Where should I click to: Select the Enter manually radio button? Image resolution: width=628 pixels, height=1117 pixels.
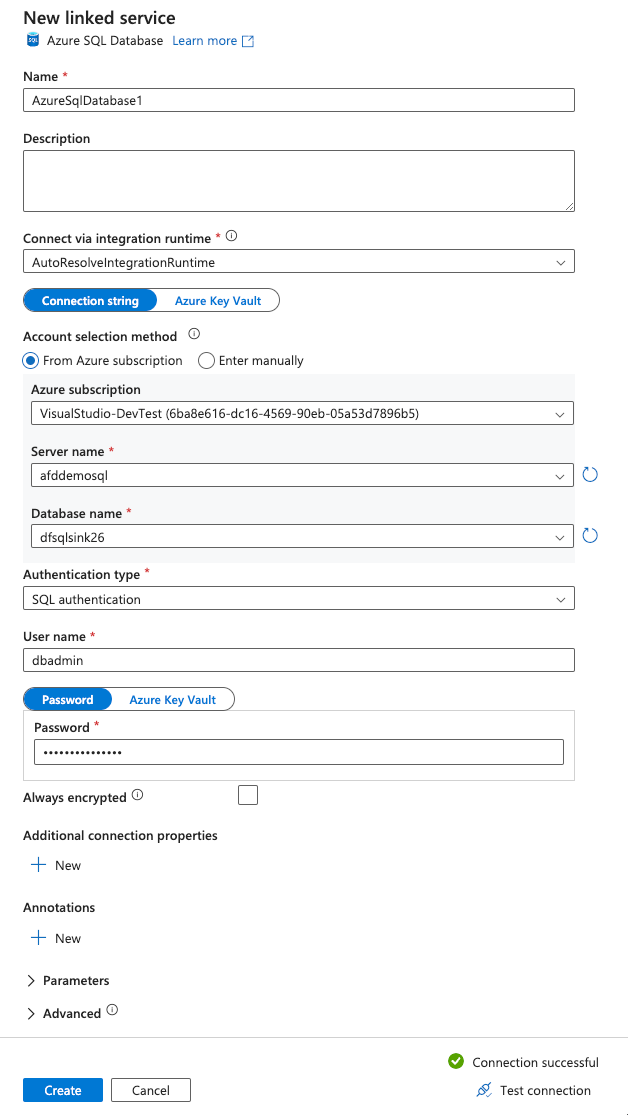(207, 360)
